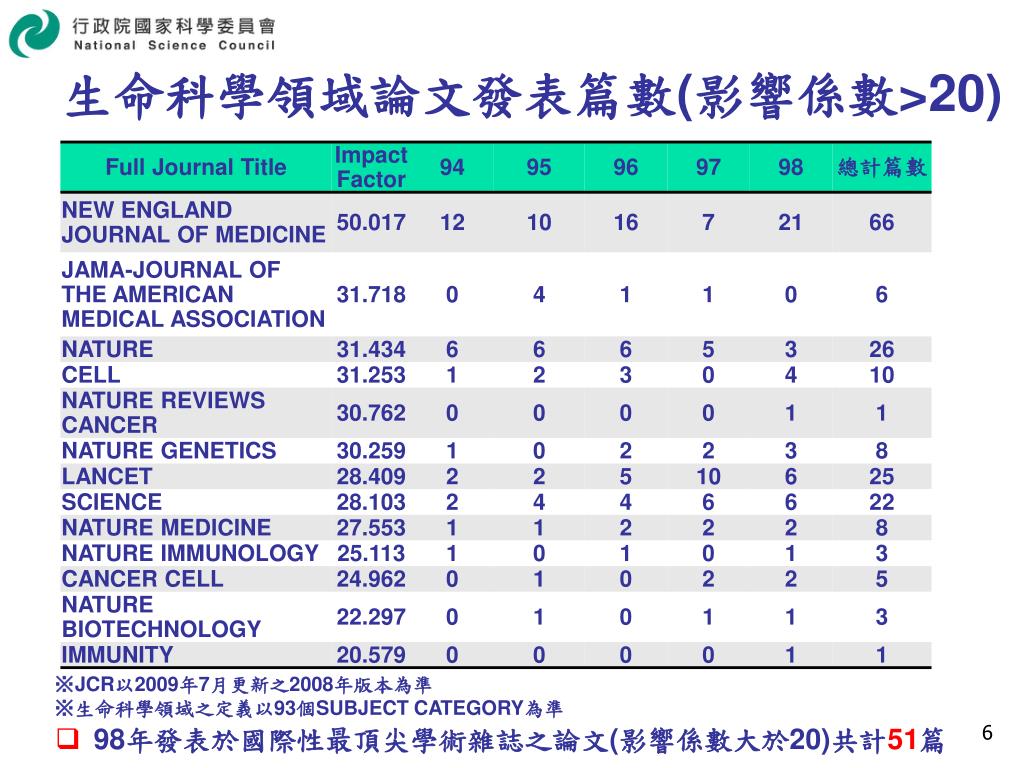The width and height of the screenshot is (1024, 768).
Task: Click the '97' year column header
Action: pyautogui.click(x=708, y=167)
